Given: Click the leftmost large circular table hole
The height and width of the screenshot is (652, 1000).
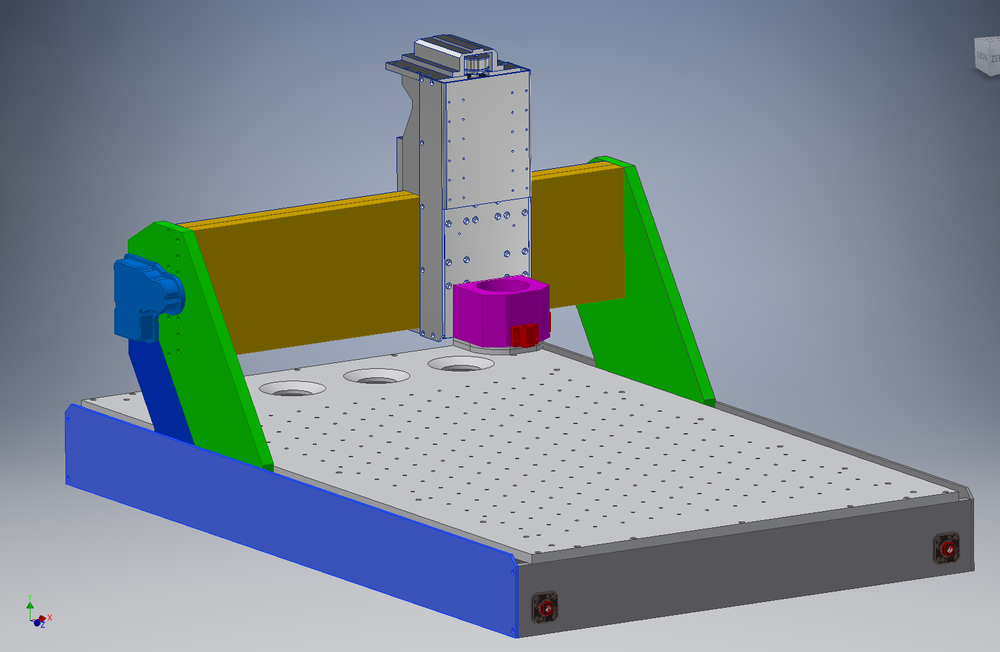Looking at the screenshot, I should 292,387.
